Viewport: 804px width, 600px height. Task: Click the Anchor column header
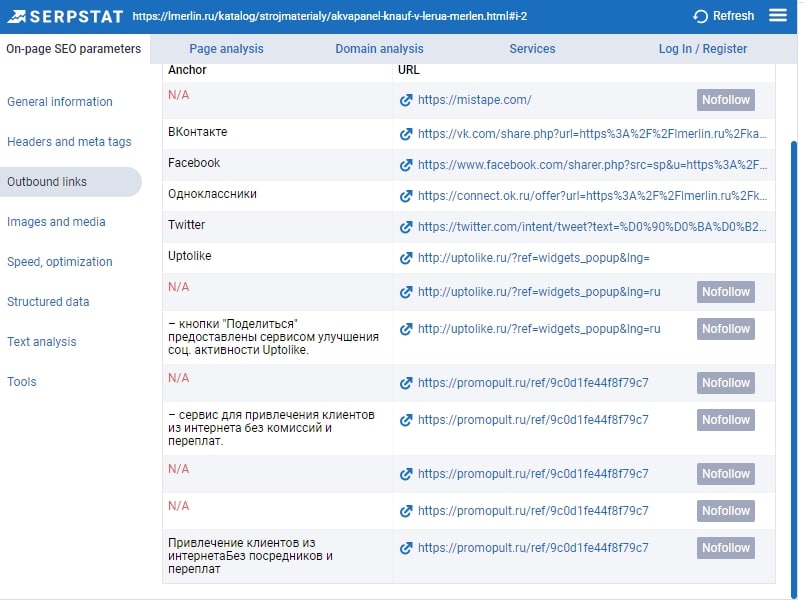pyautogui.click(x=187, y=70)
